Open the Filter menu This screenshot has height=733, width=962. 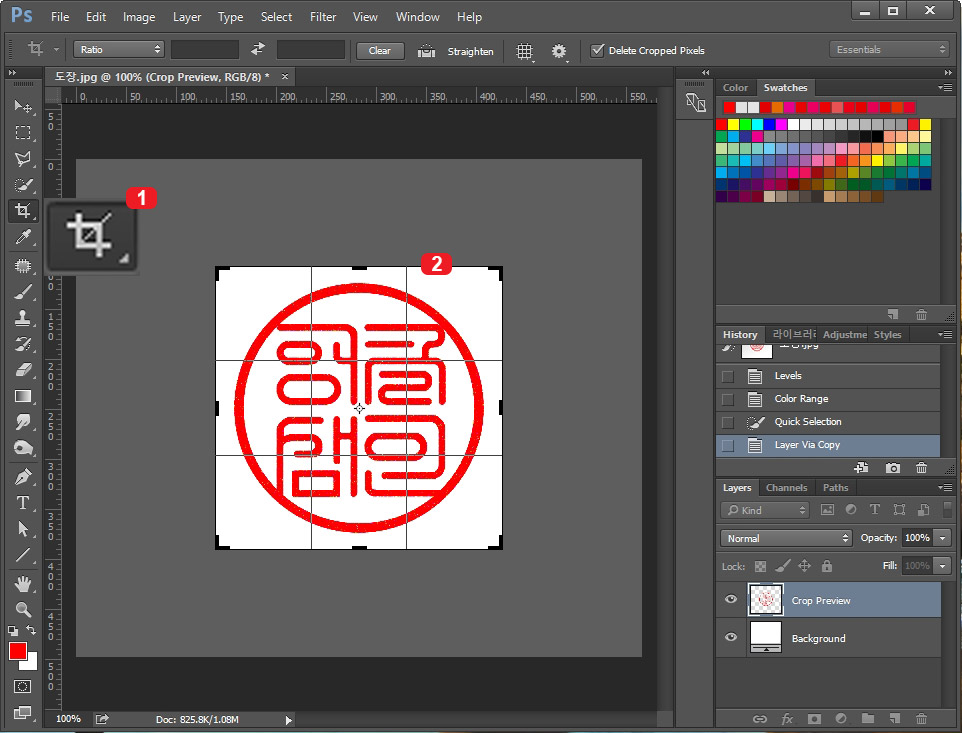(323, 17)
